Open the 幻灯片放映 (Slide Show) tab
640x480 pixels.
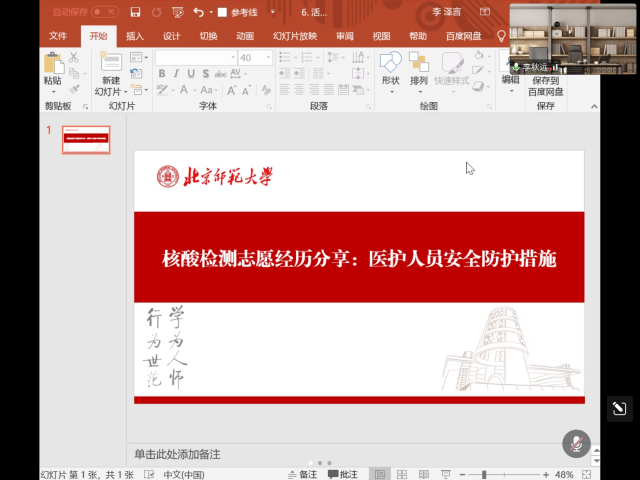click(x=294, y=36)
